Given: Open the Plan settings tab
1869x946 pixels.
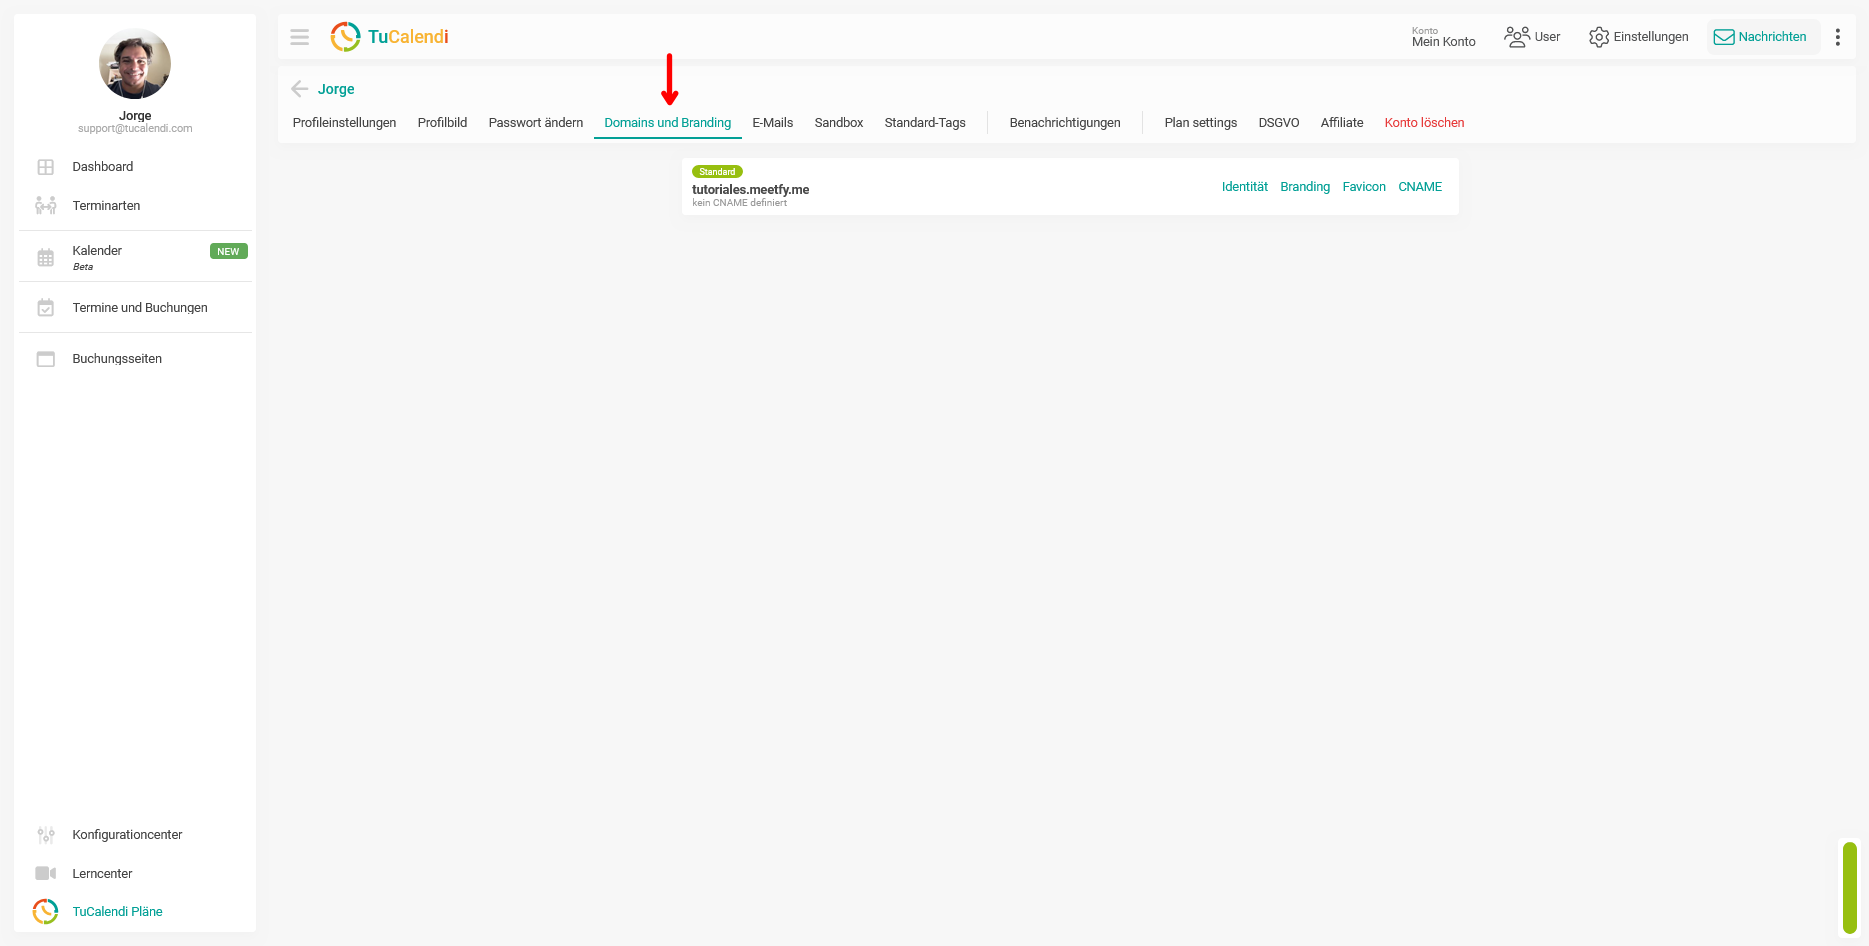Looking at the screenshot, I should pos(1201,123).
